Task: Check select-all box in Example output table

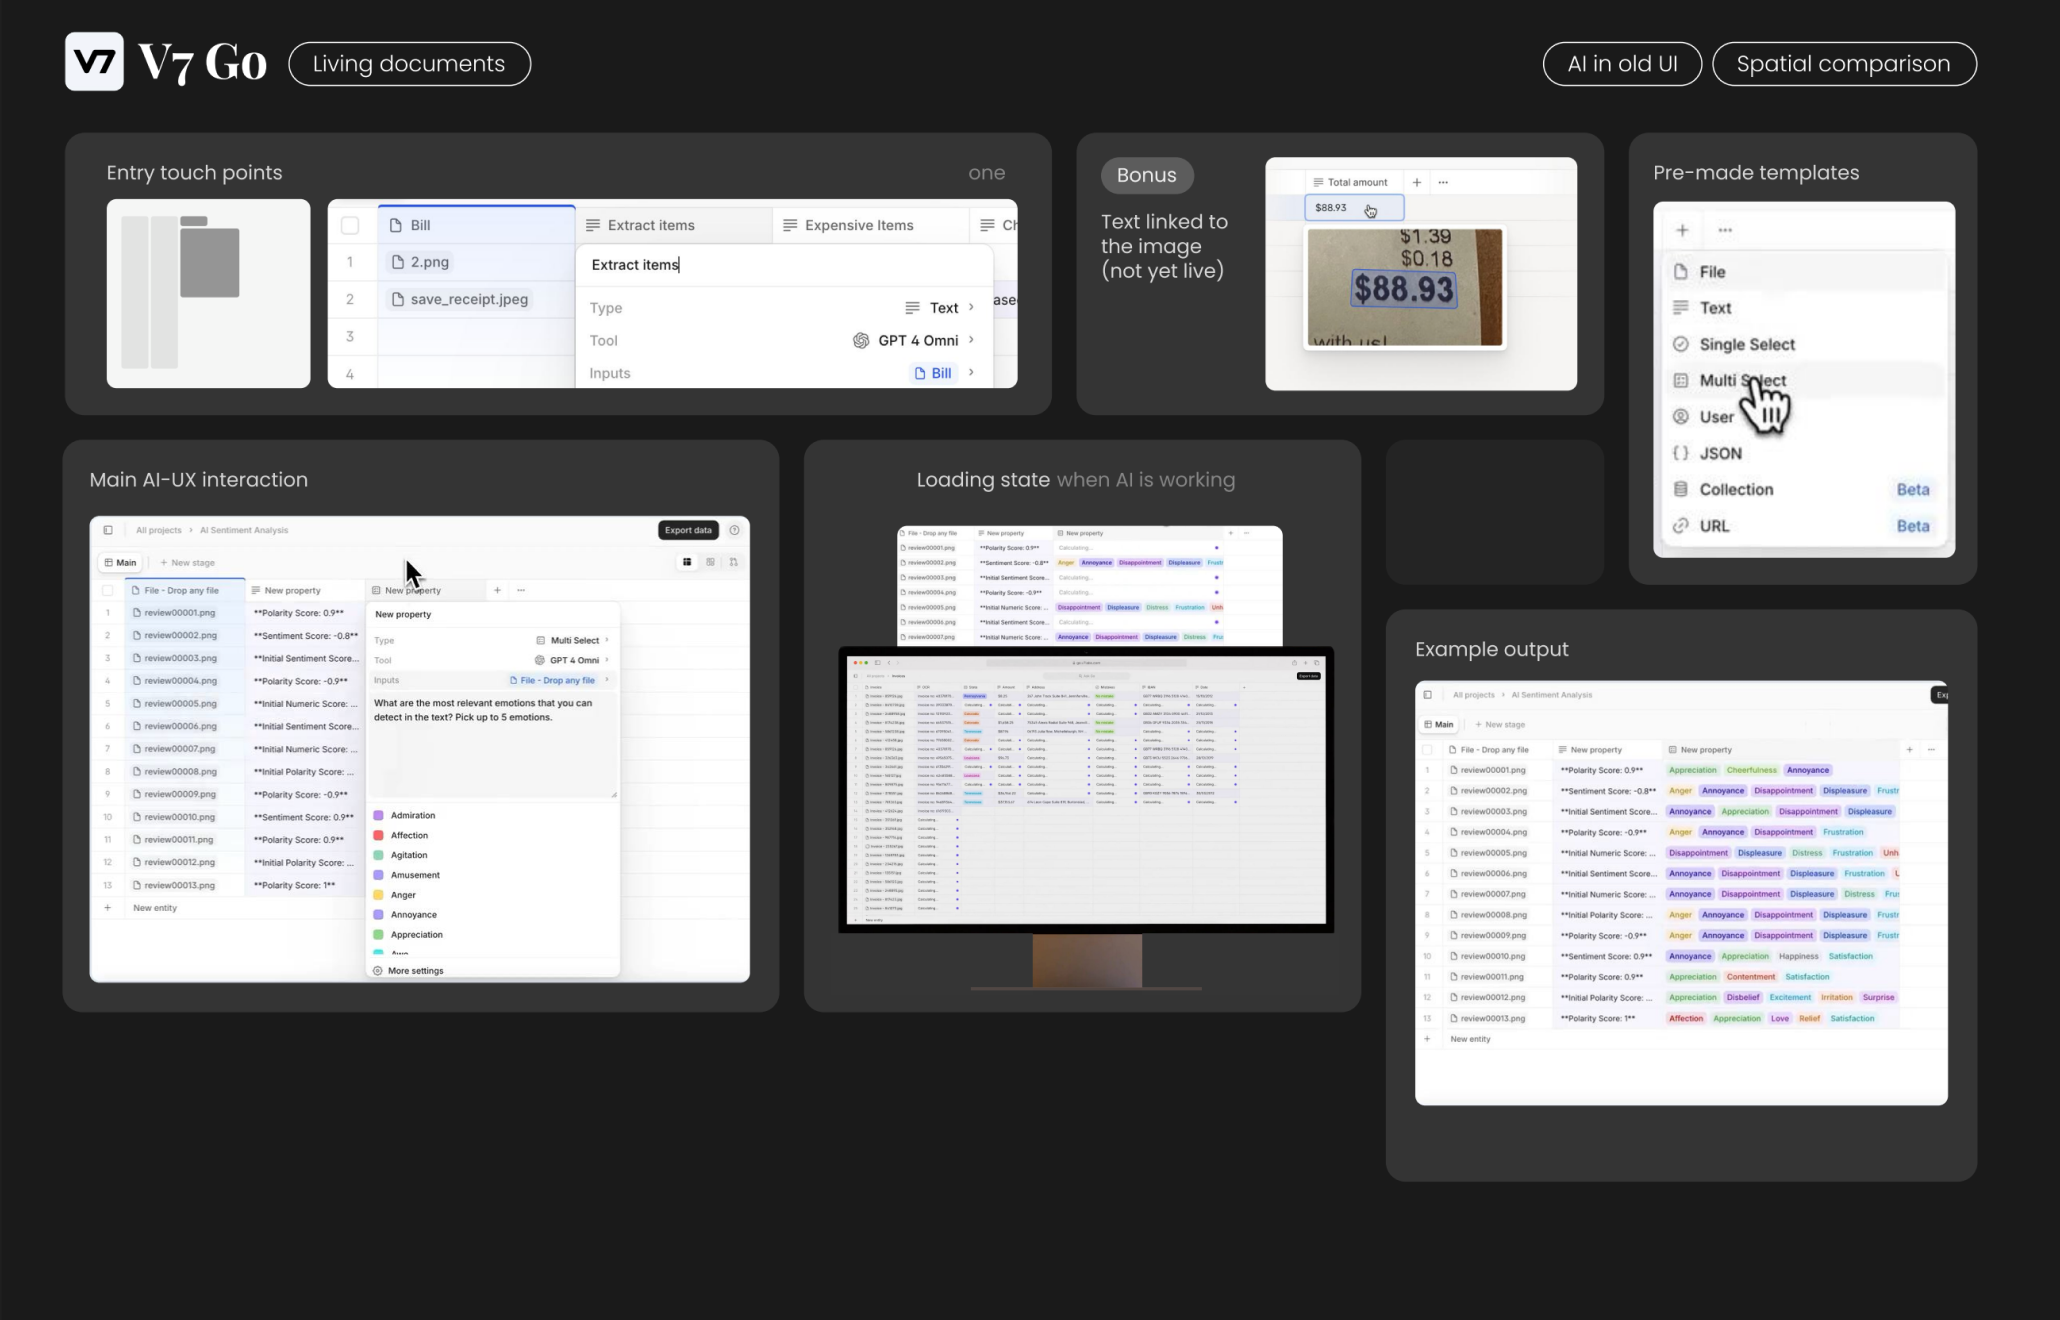Action: (1427, 749)
